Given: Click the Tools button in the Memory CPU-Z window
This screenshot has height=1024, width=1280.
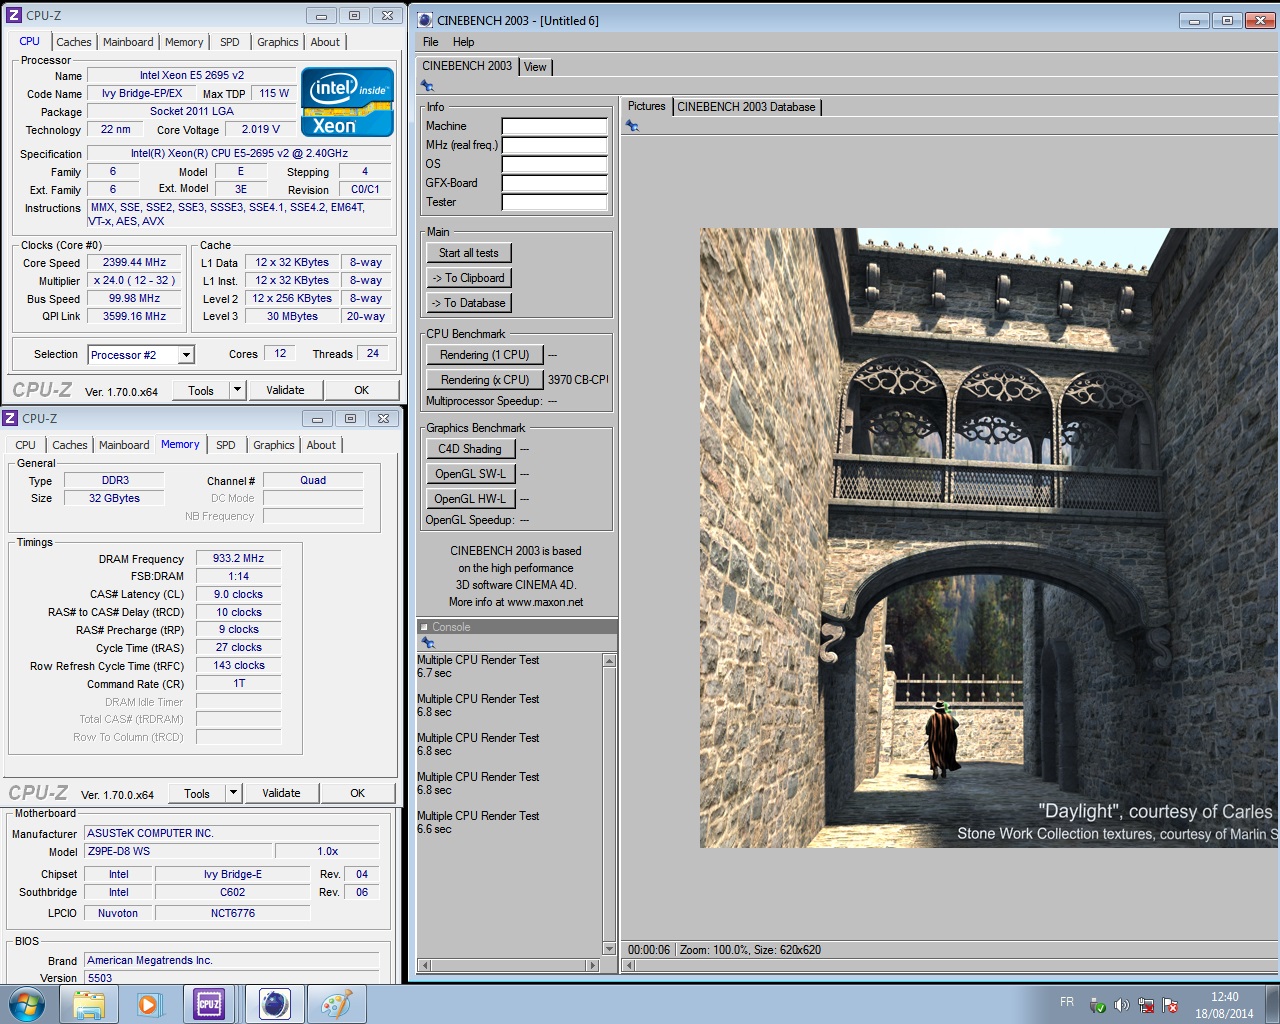Looking at the screenshot, I should 197,793.
